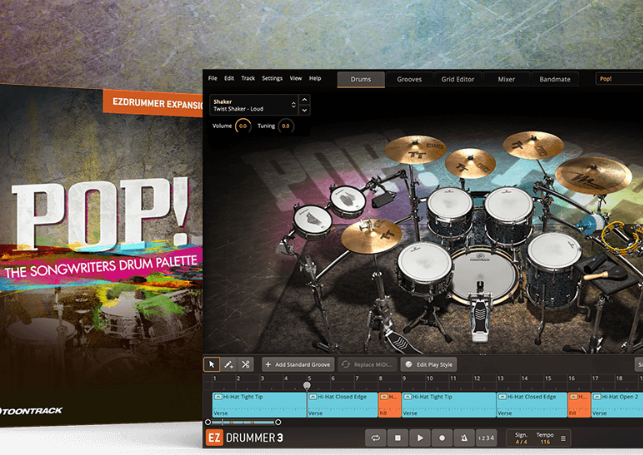The image size is (643, 455).
Task: Select the arrow pointer tool
Action: (212, 364)
